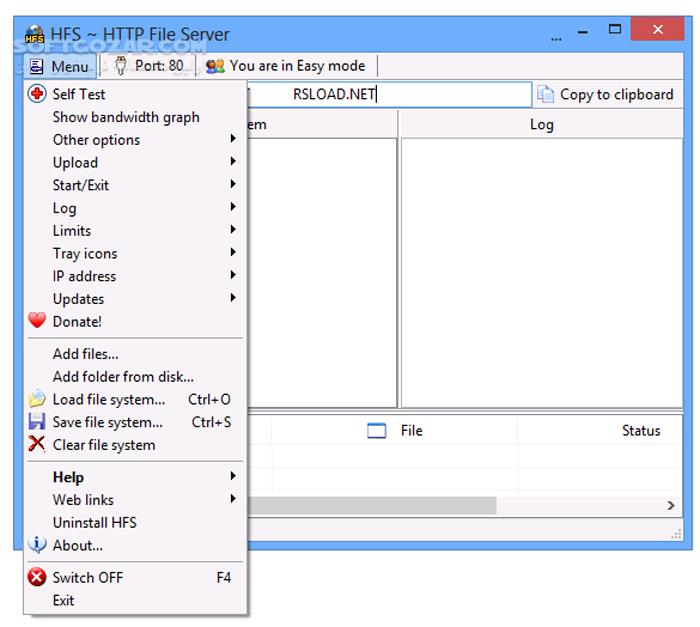Toggle You are in Easy mode button

[x=287, y=66]
